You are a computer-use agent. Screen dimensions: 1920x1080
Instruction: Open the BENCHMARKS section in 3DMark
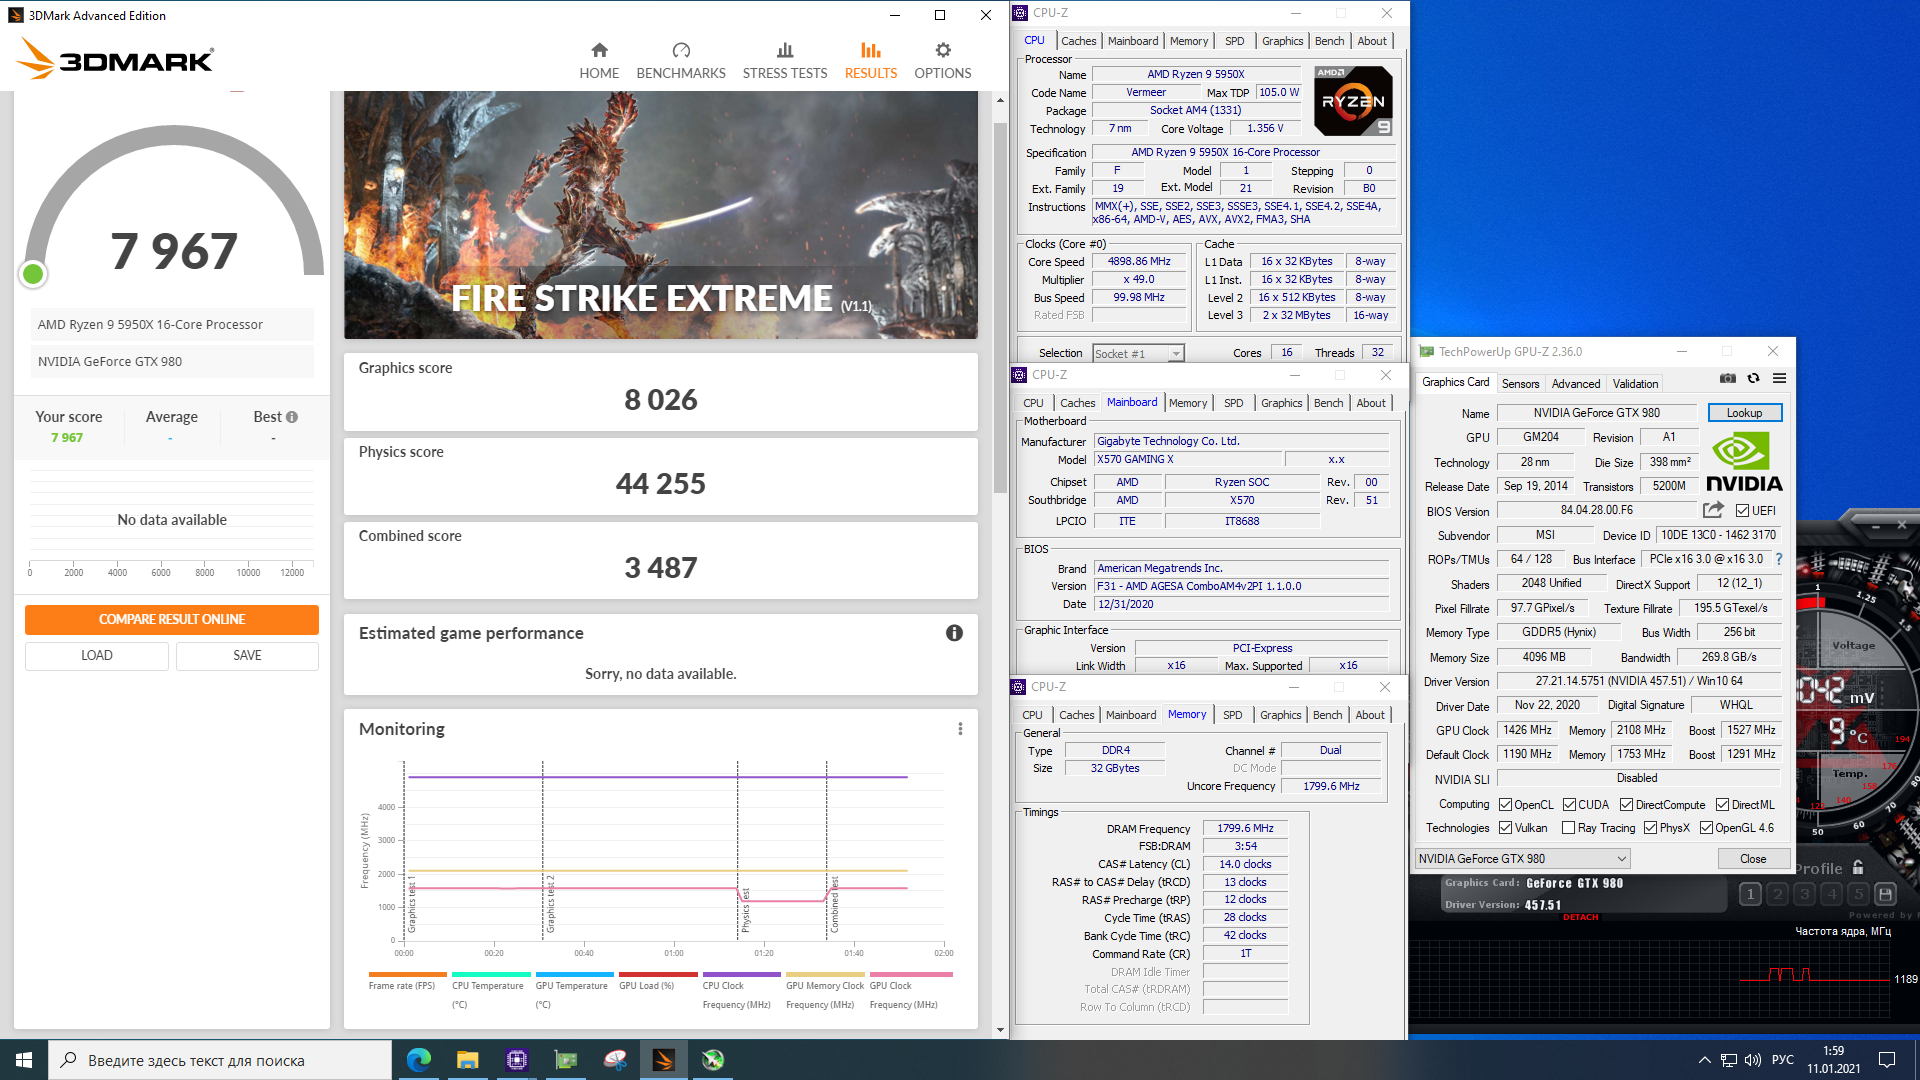coord(681,61)
